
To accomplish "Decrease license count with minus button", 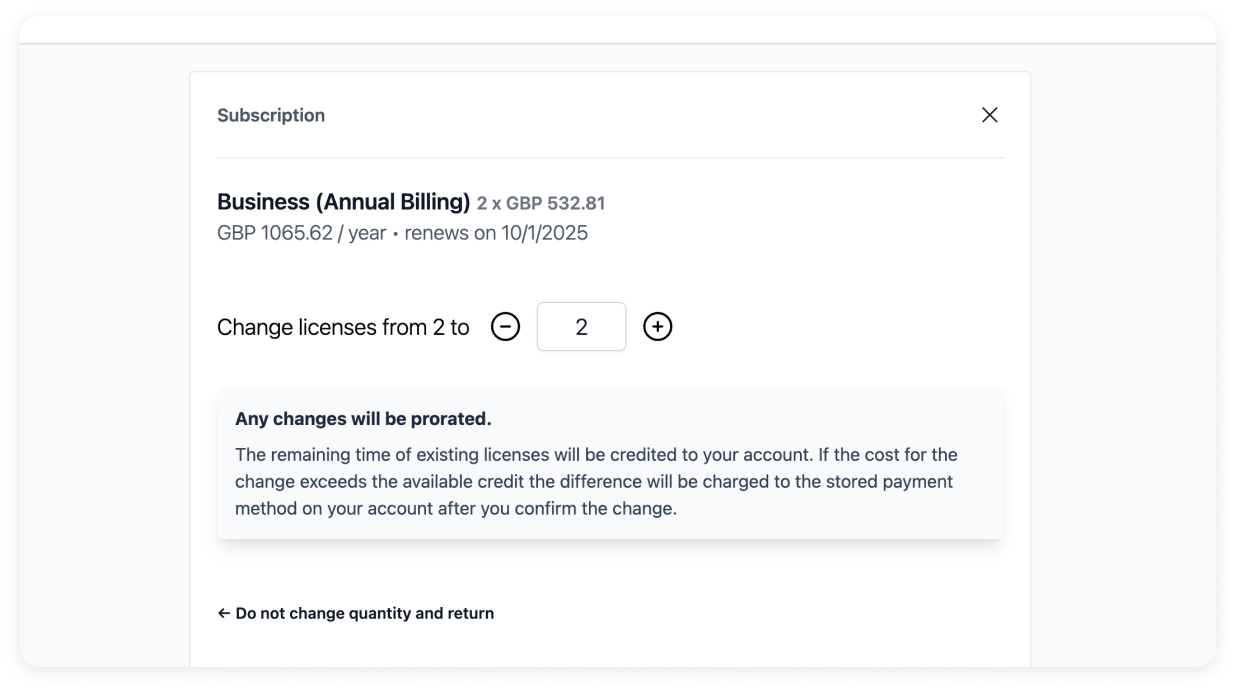I will click(x=505, y=327).
